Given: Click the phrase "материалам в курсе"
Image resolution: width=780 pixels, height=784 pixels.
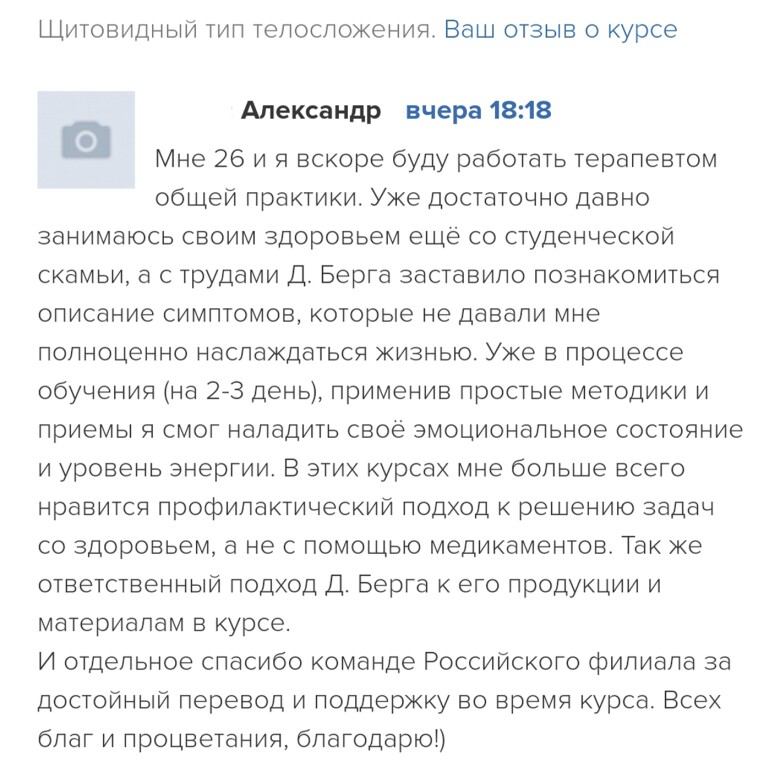Looking at the screenshot, I should tap(164, 623).
